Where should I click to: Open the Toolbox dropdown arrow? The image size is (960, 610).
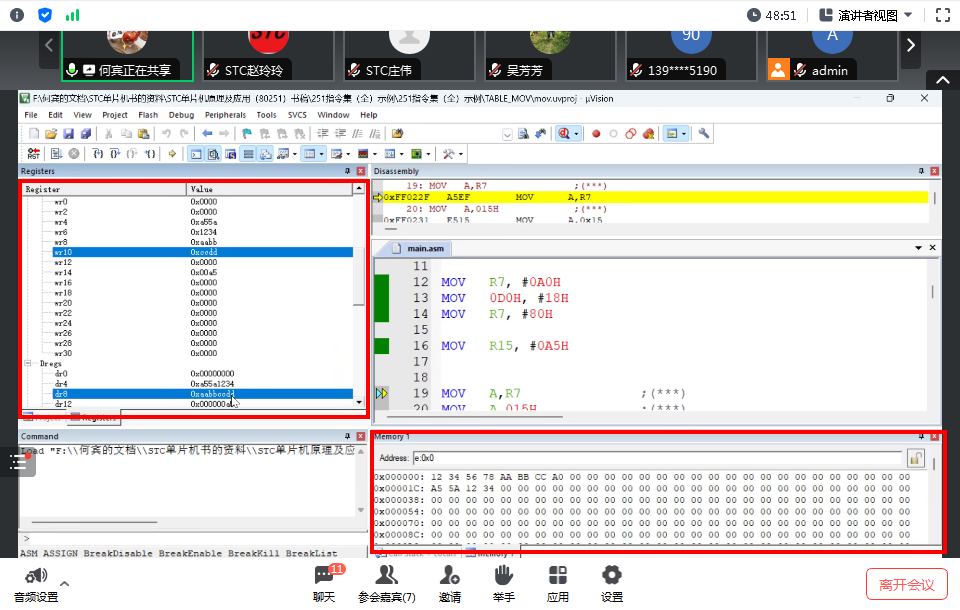click(460, 154)
